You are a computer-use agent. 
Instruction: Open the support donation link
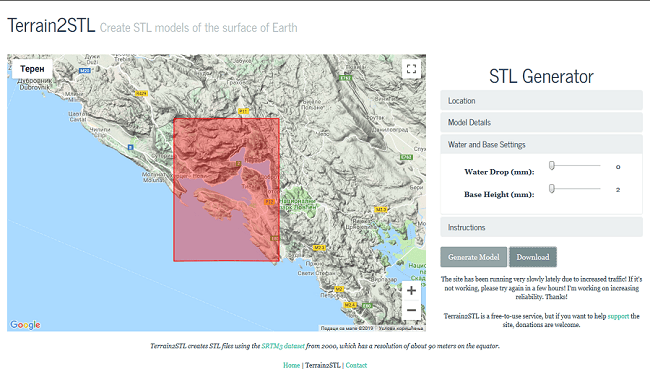(x=618, y=316)
